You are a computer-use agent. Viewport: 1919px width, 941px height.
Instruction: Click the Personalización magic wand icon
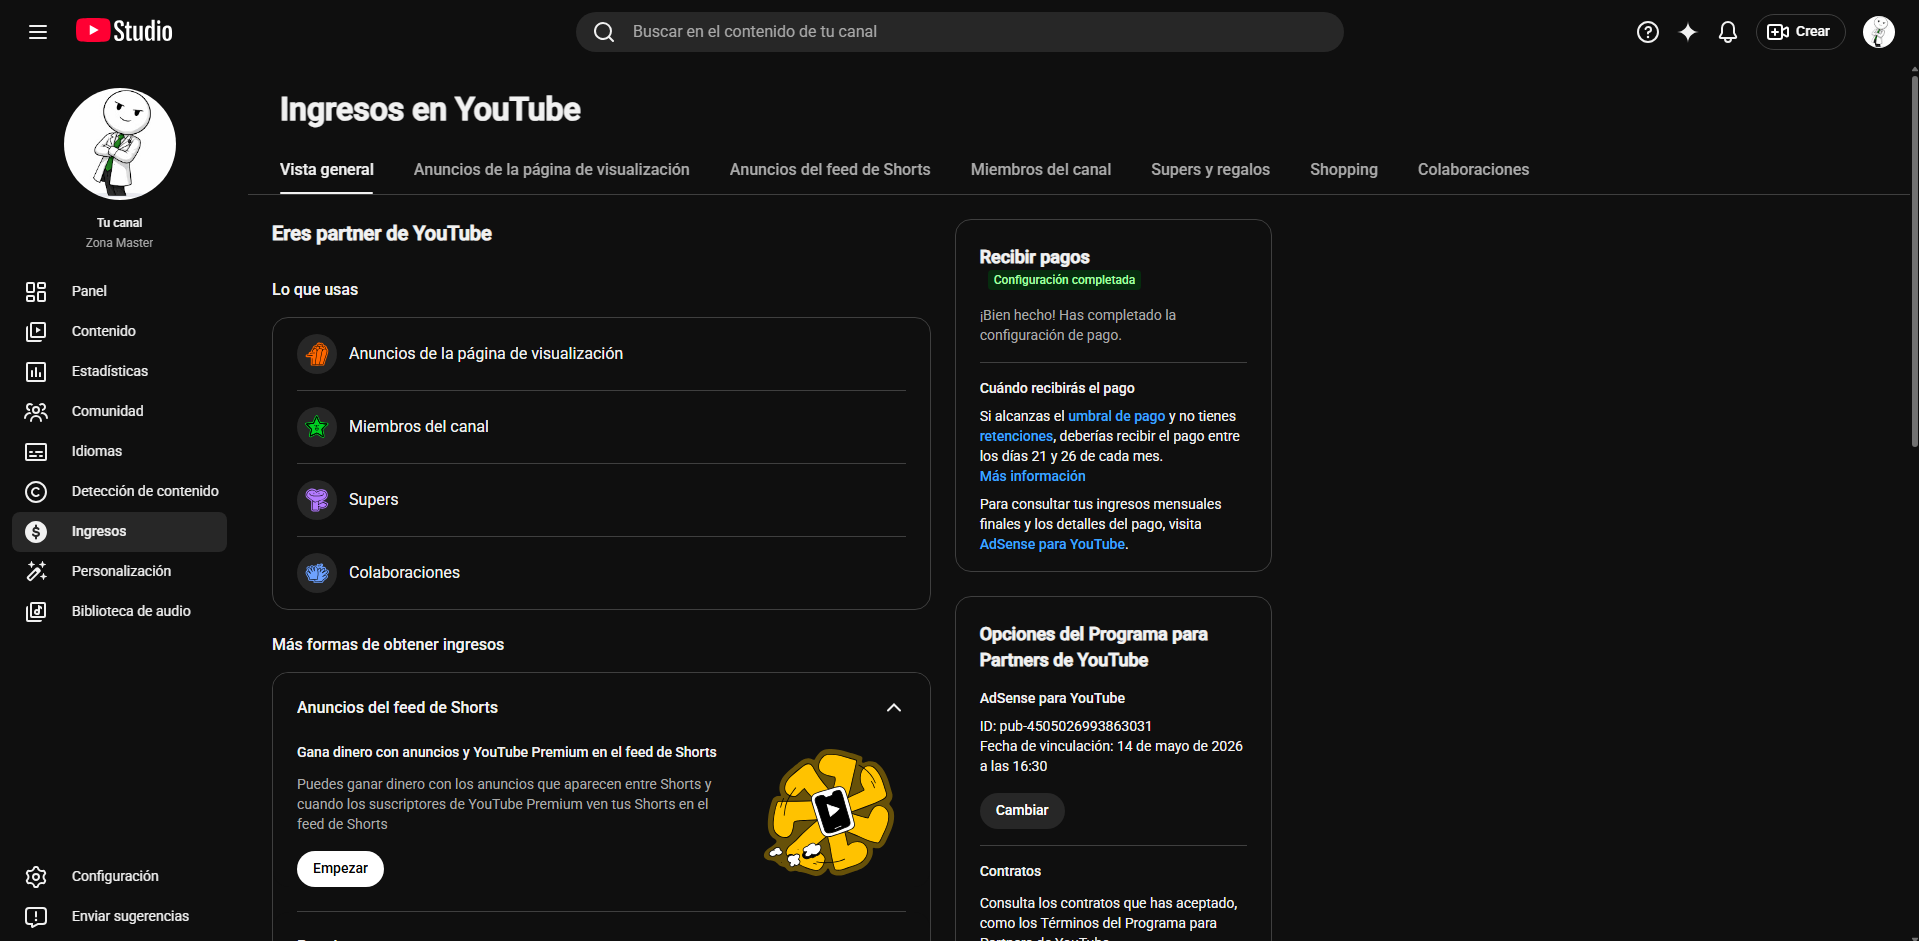pos(36,571)
